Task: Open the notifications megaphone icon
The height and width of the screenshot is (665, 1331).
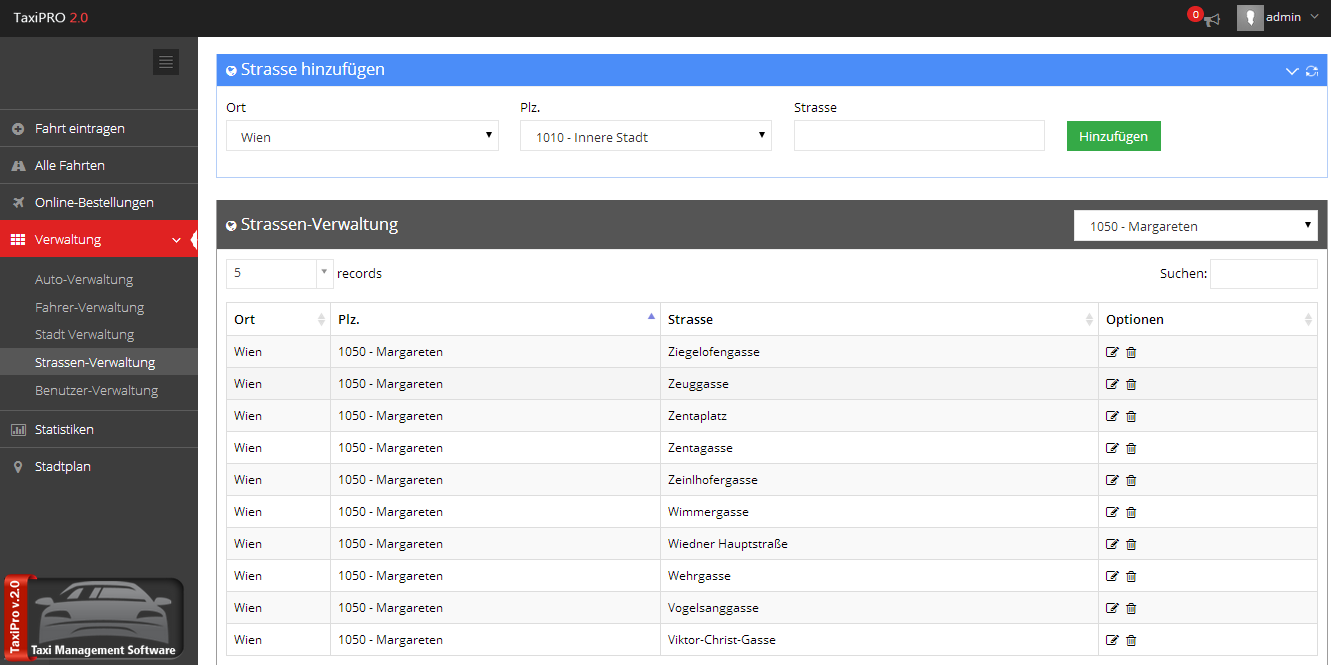Action: (x=1212, y=19)
